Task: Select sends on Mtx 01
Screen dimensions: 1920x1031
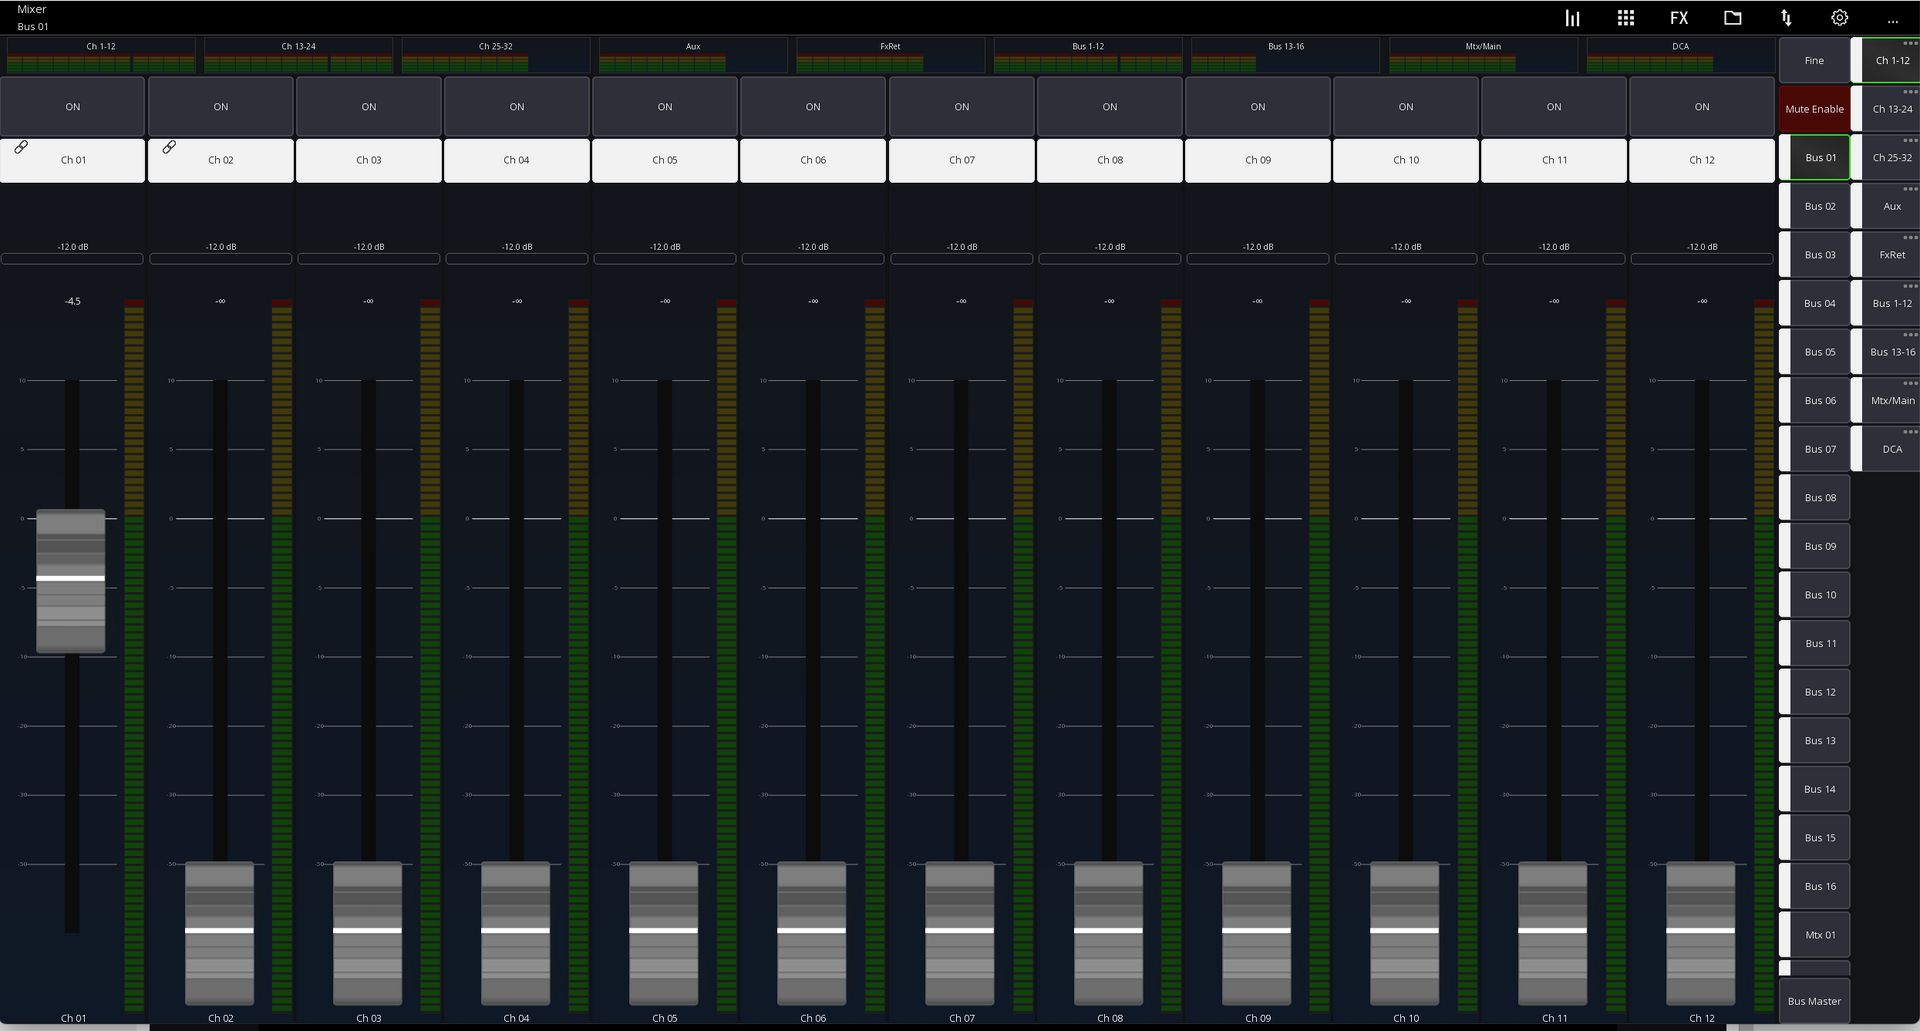Action: pyautogui.click(x=1815, y=935)
